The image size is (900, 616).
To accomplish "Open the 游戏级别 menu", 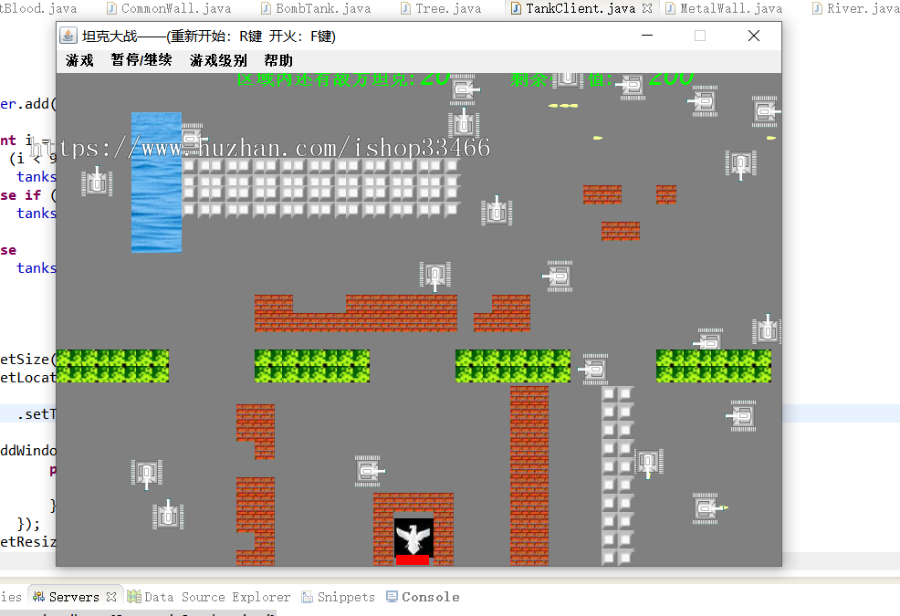I will (218, 60).
